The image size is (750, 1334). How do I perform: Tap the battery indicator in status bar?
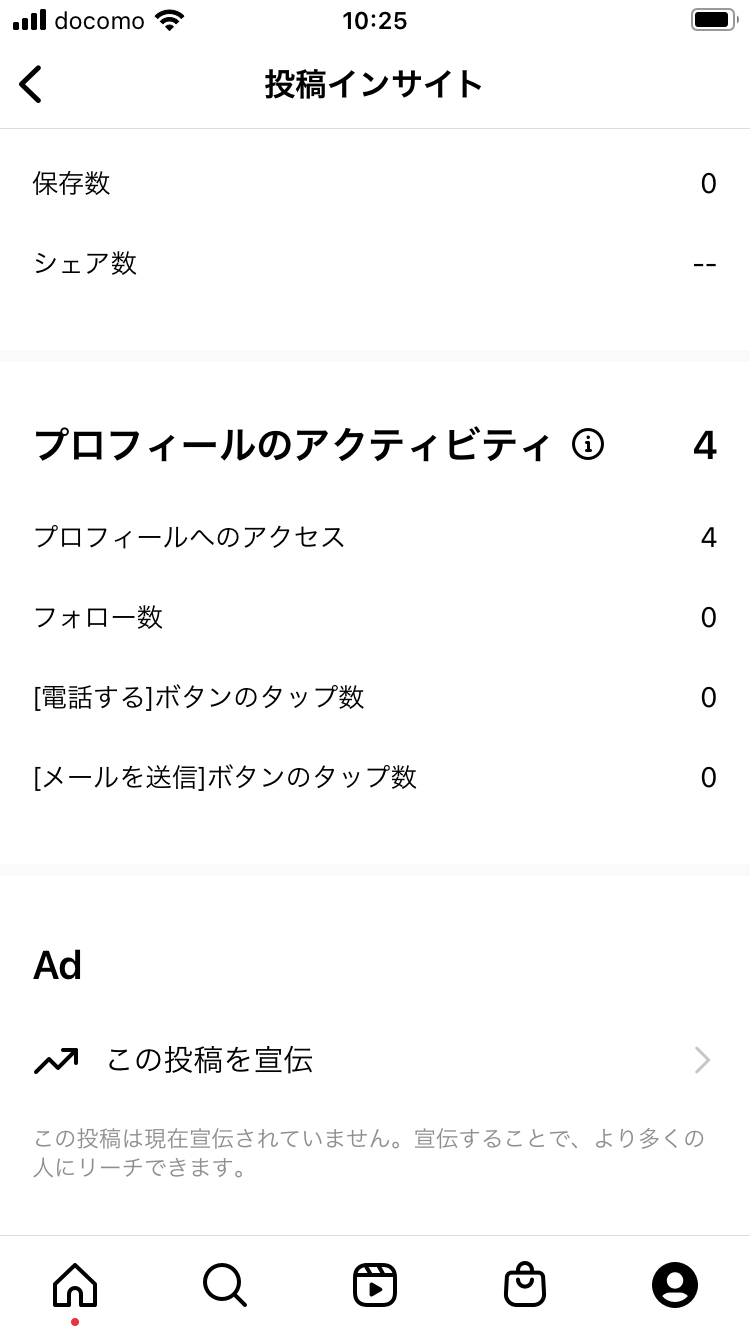[x=713, y=20]
